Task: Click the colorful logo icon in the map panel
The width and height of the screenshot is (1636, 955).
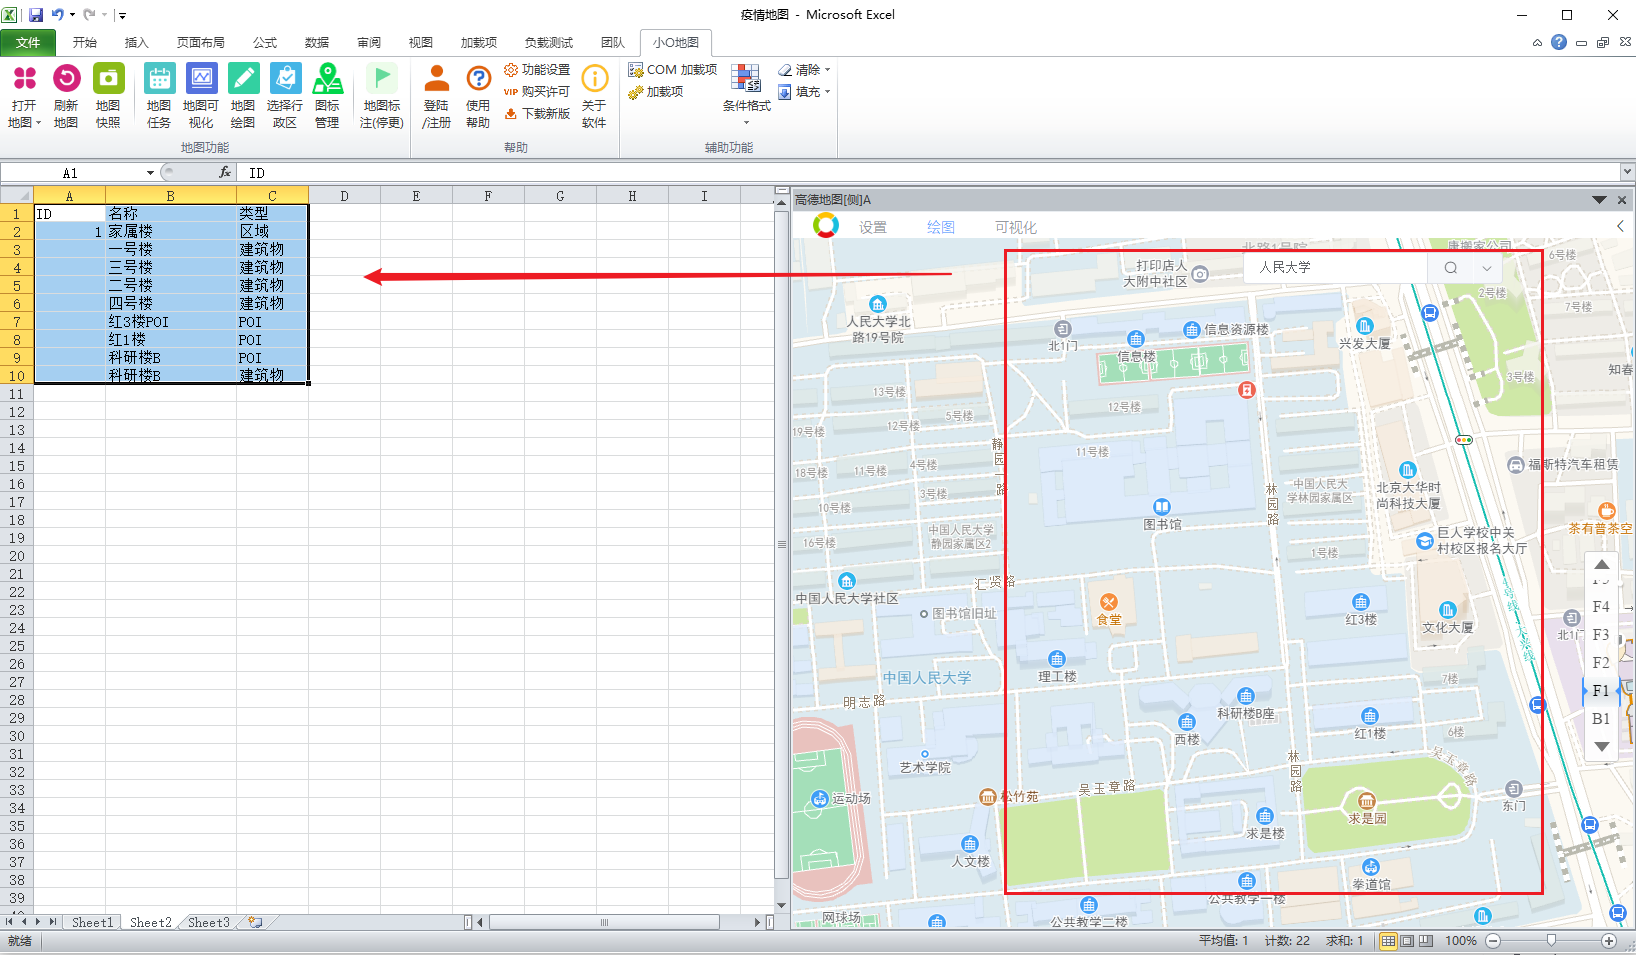Action: coord(826,226)
